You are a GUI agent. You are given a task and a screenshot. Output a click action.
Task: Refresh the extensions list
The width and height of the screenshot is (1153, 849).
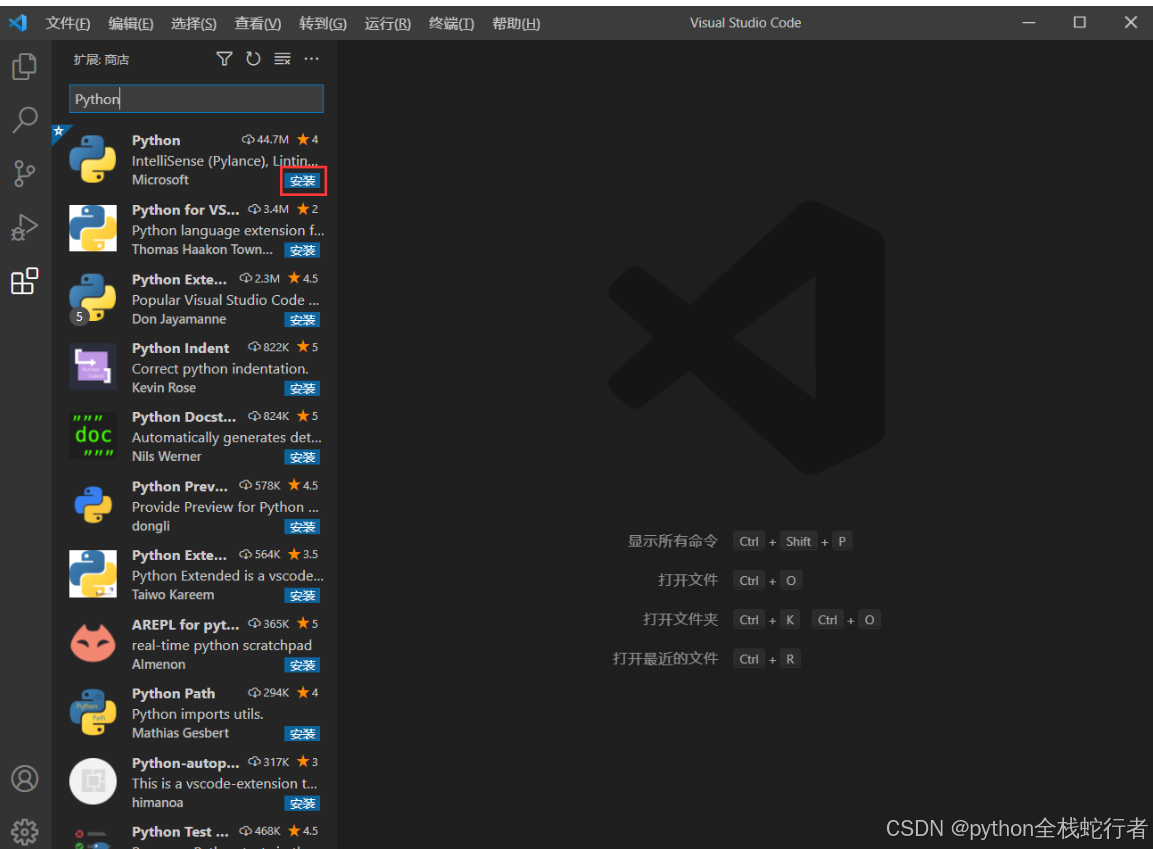tap(253, 59)
